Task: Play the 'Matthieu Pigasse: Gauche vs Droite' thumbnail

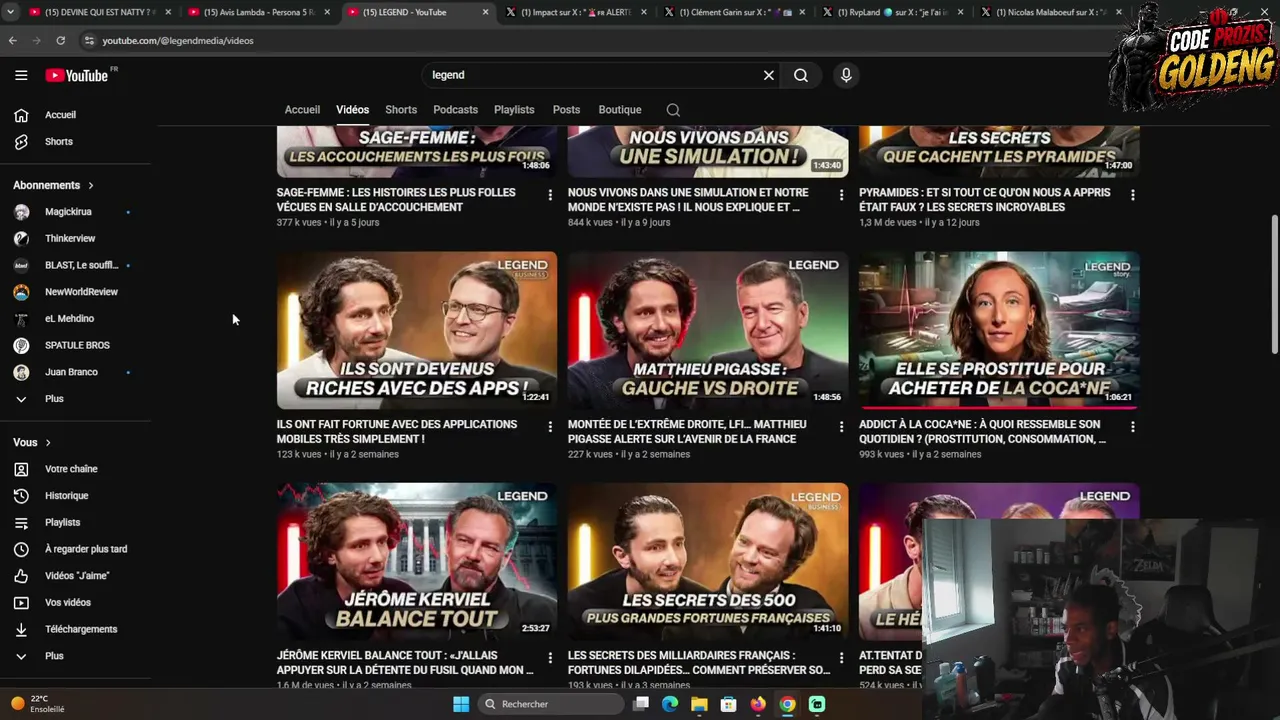Action: tap(708, 331)
